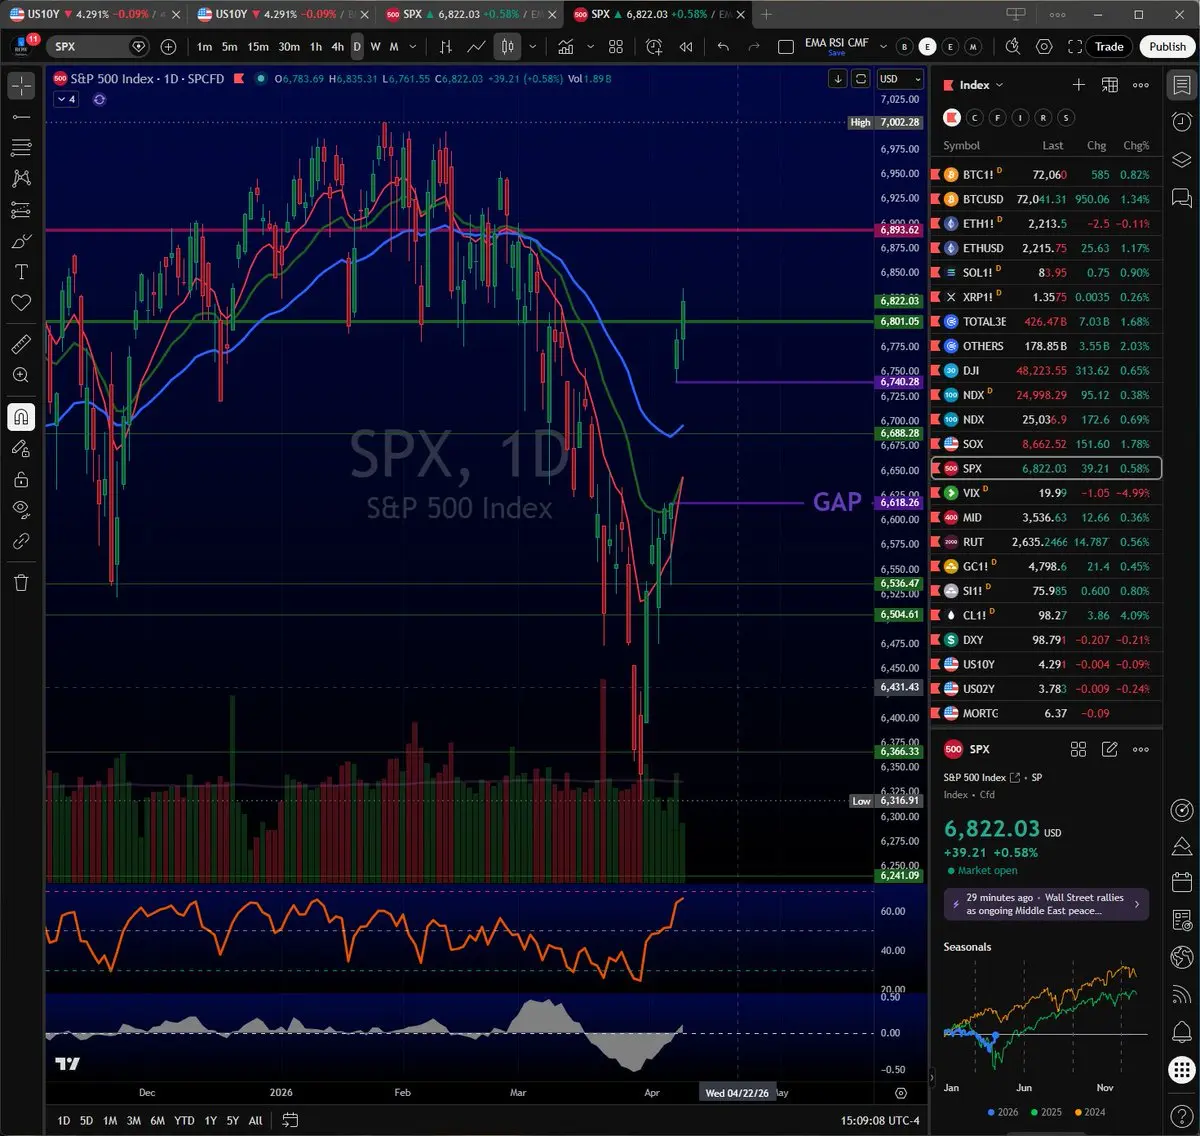Image resolution: width=1200 pixels, height=1136 pixels.
Task: Open the Indicators menu
Action: pos(566,46)
